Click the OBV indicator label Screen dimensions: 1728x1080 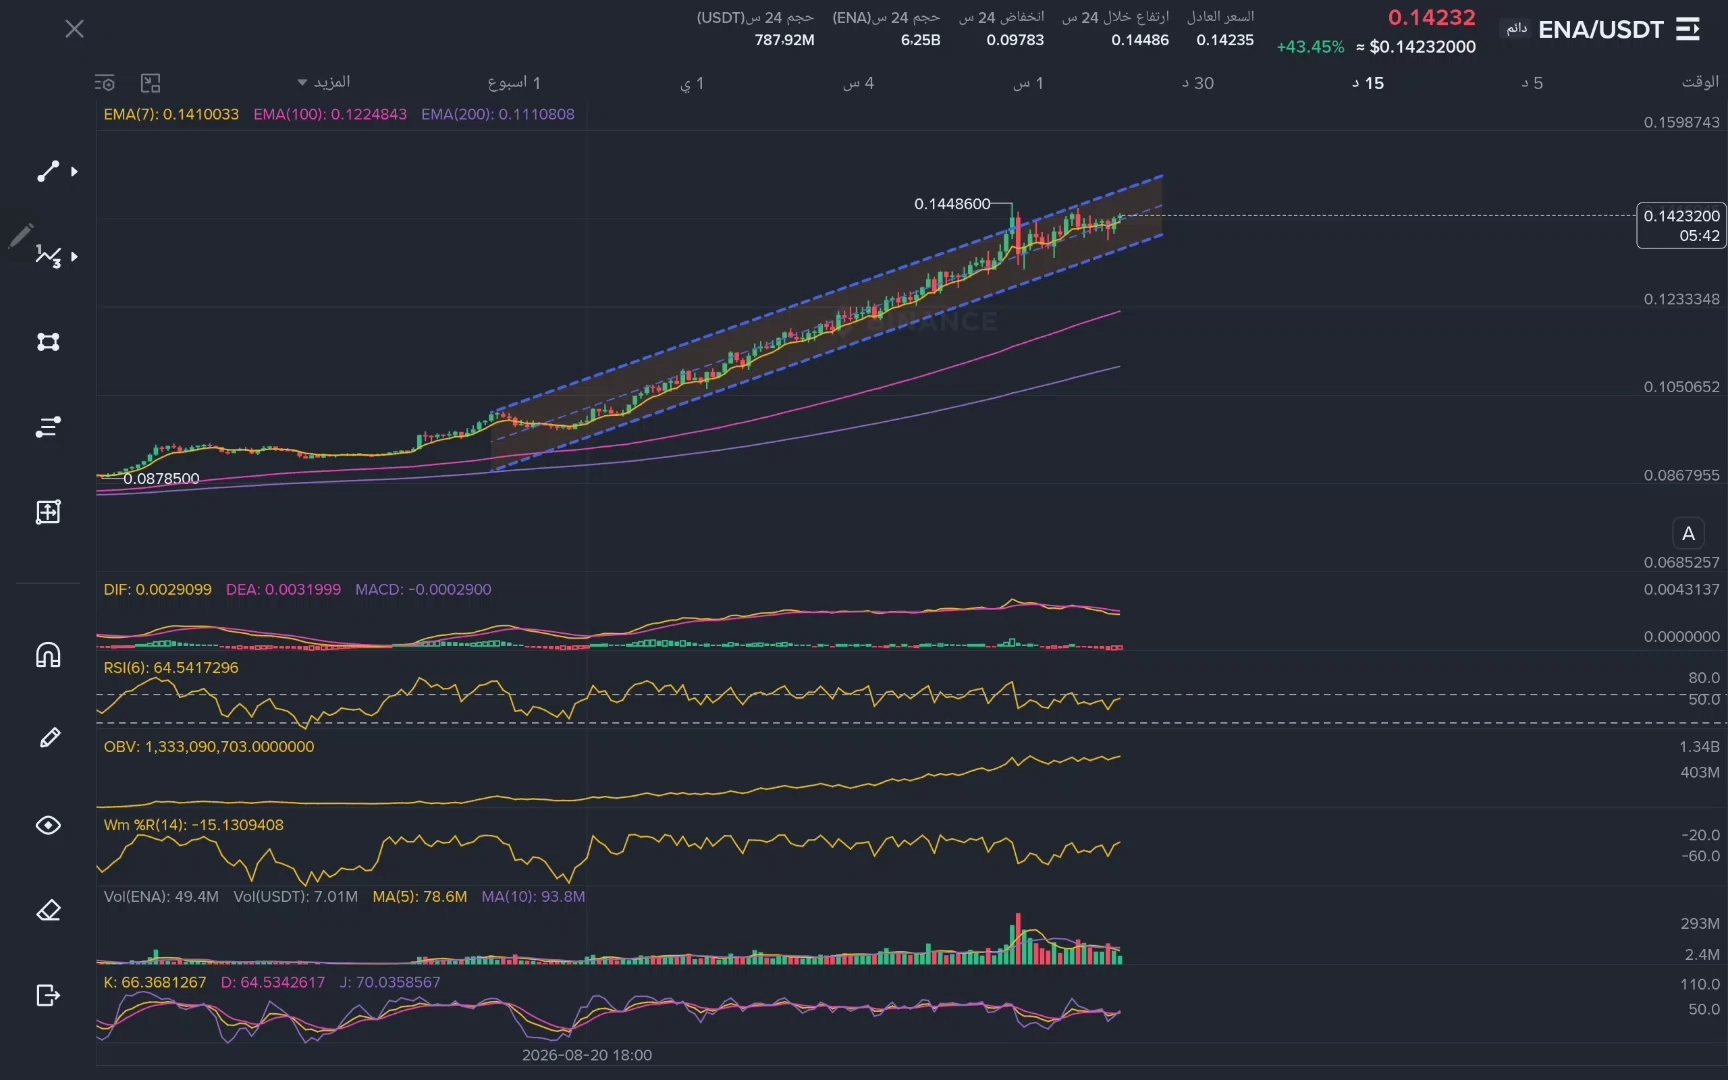tap(209, 746)
